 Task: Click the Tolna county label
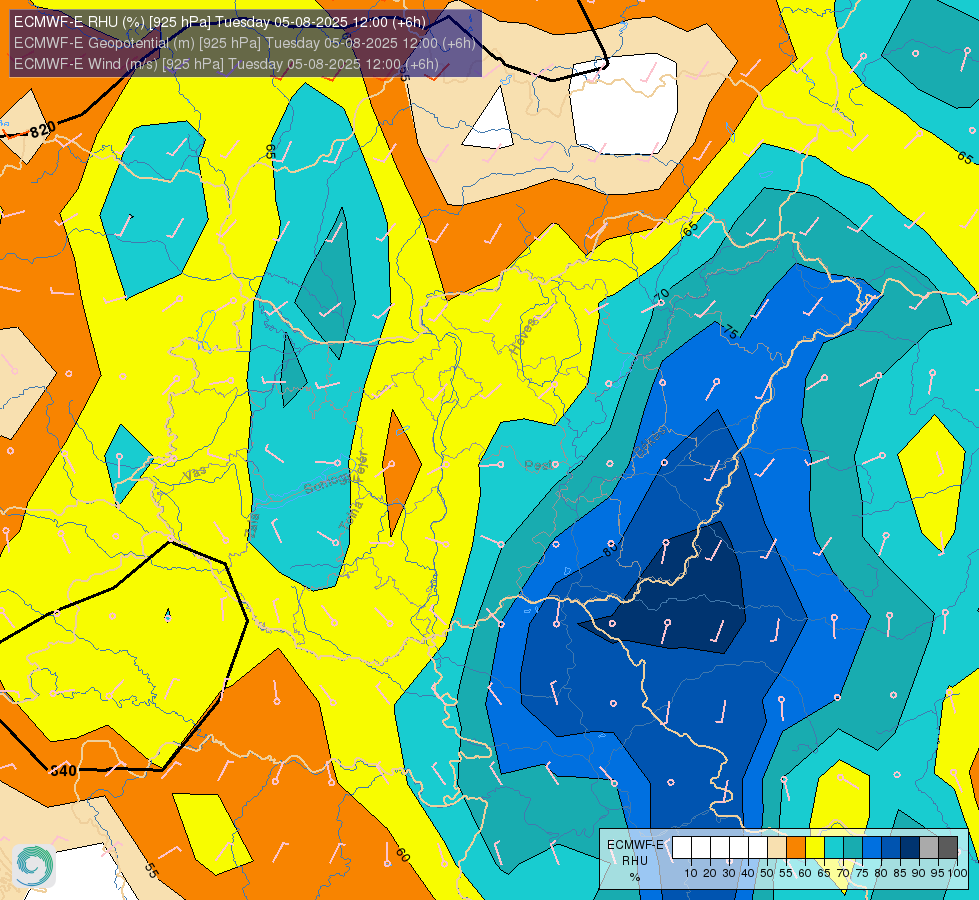[350, 516]
